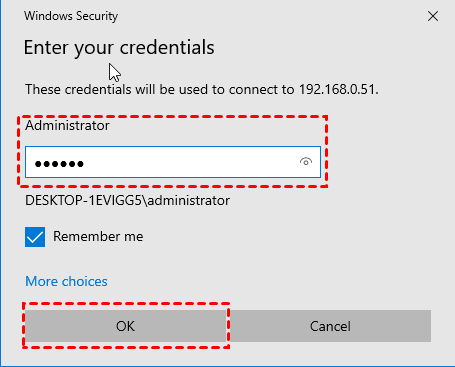Uncheck the Remember me checkbox

tap(35, 237)
